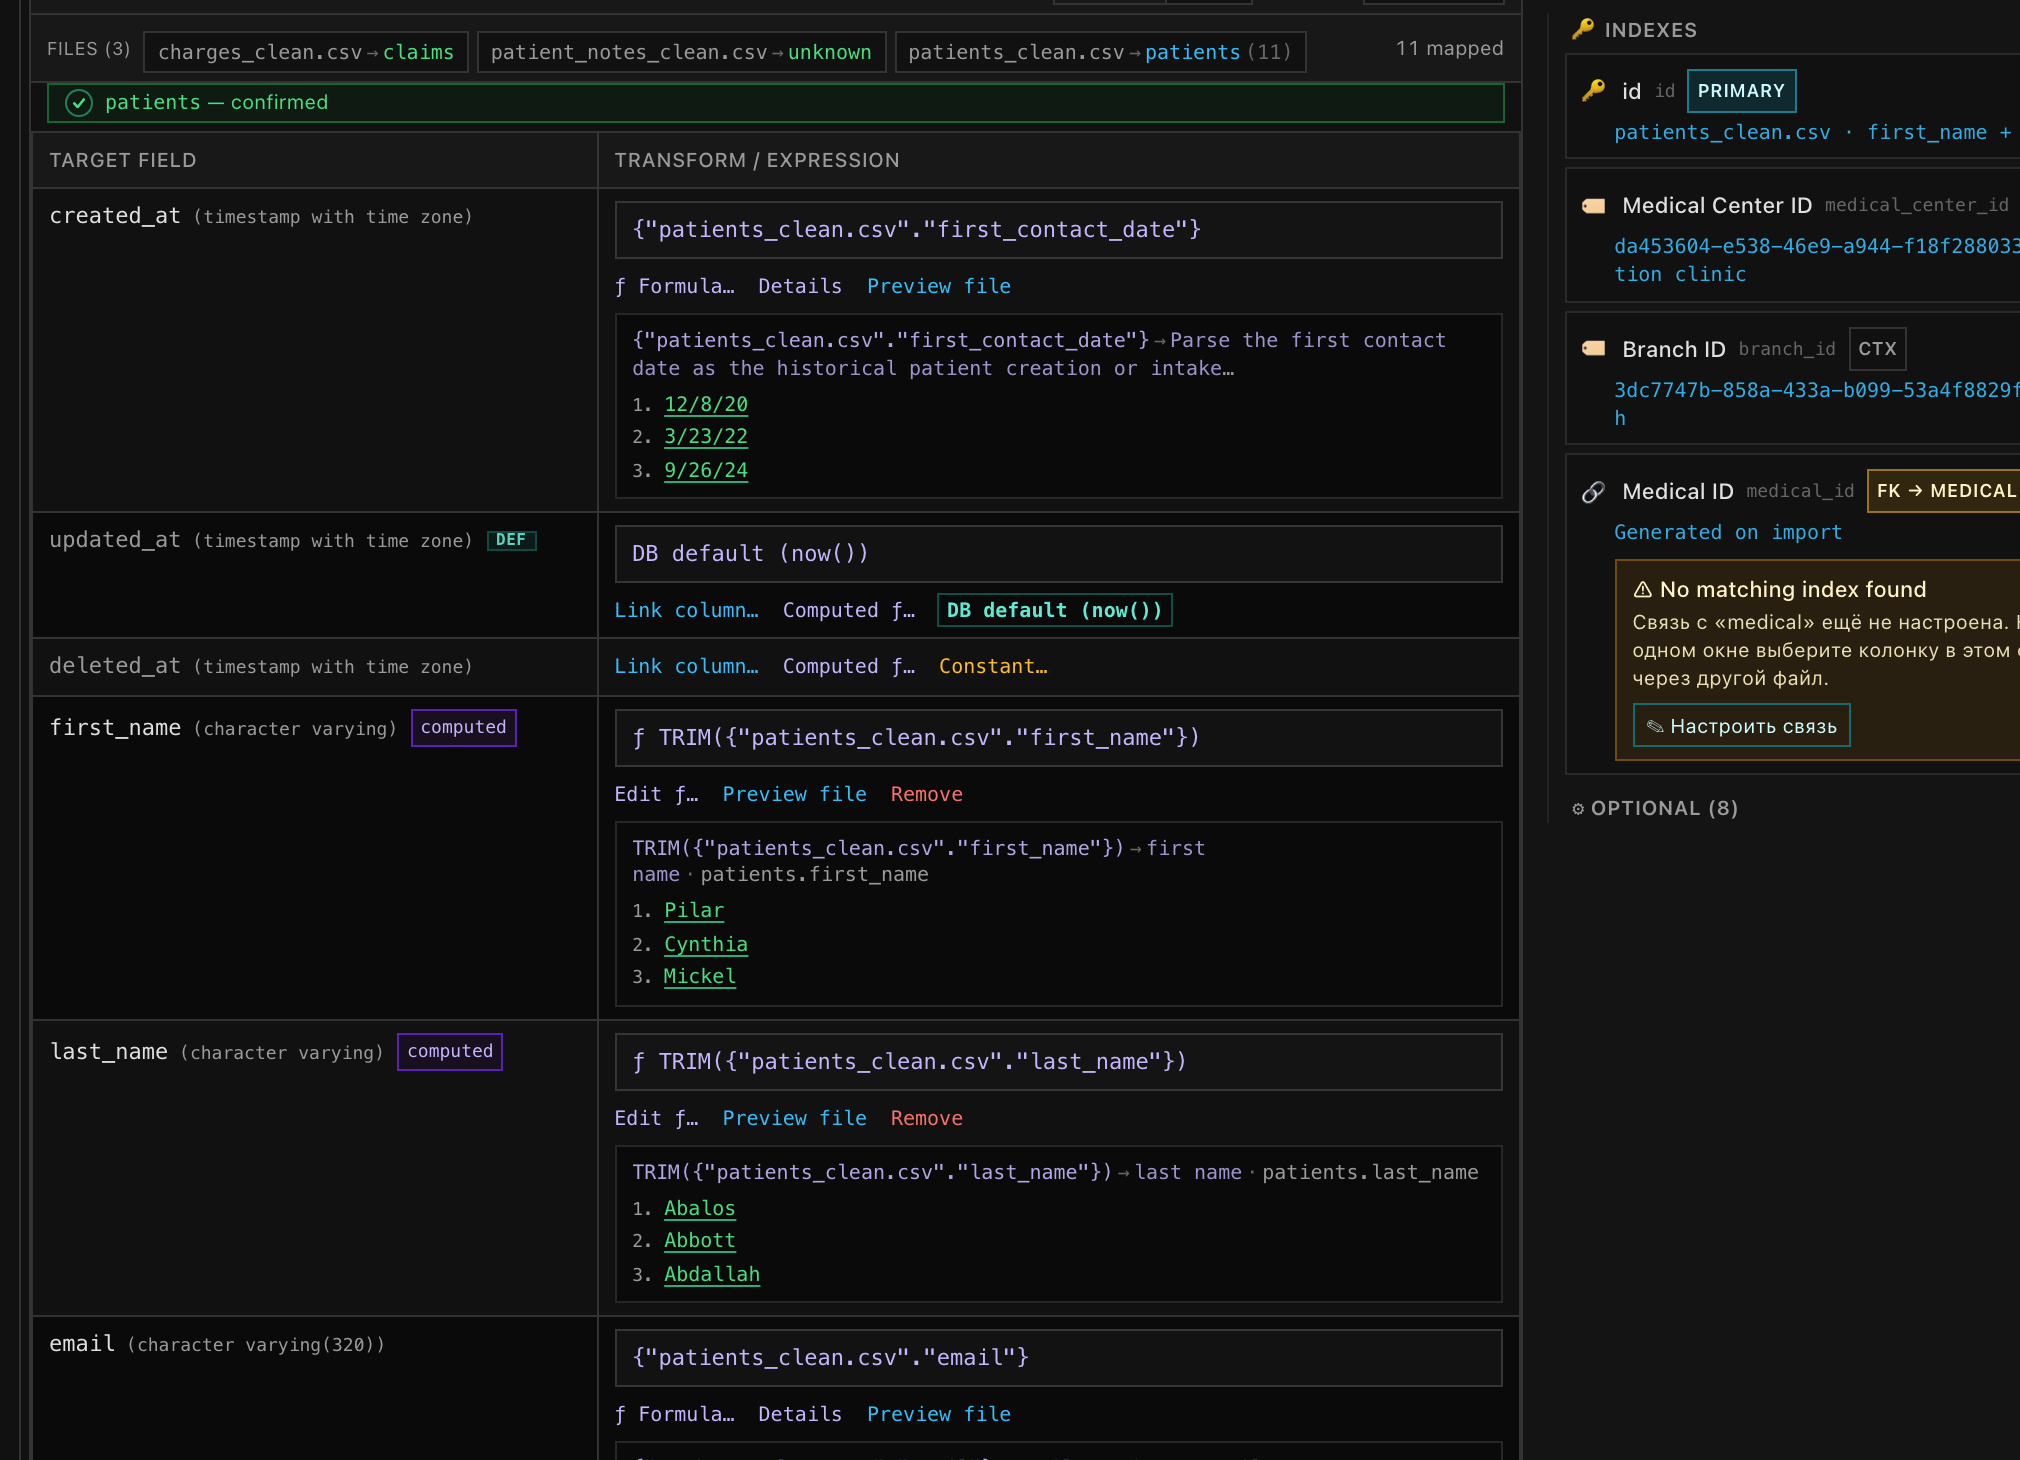The width and height of the screenshot is (2020, 1460).
Task: Choose Constant… for deleted_at
Action: 993,666
